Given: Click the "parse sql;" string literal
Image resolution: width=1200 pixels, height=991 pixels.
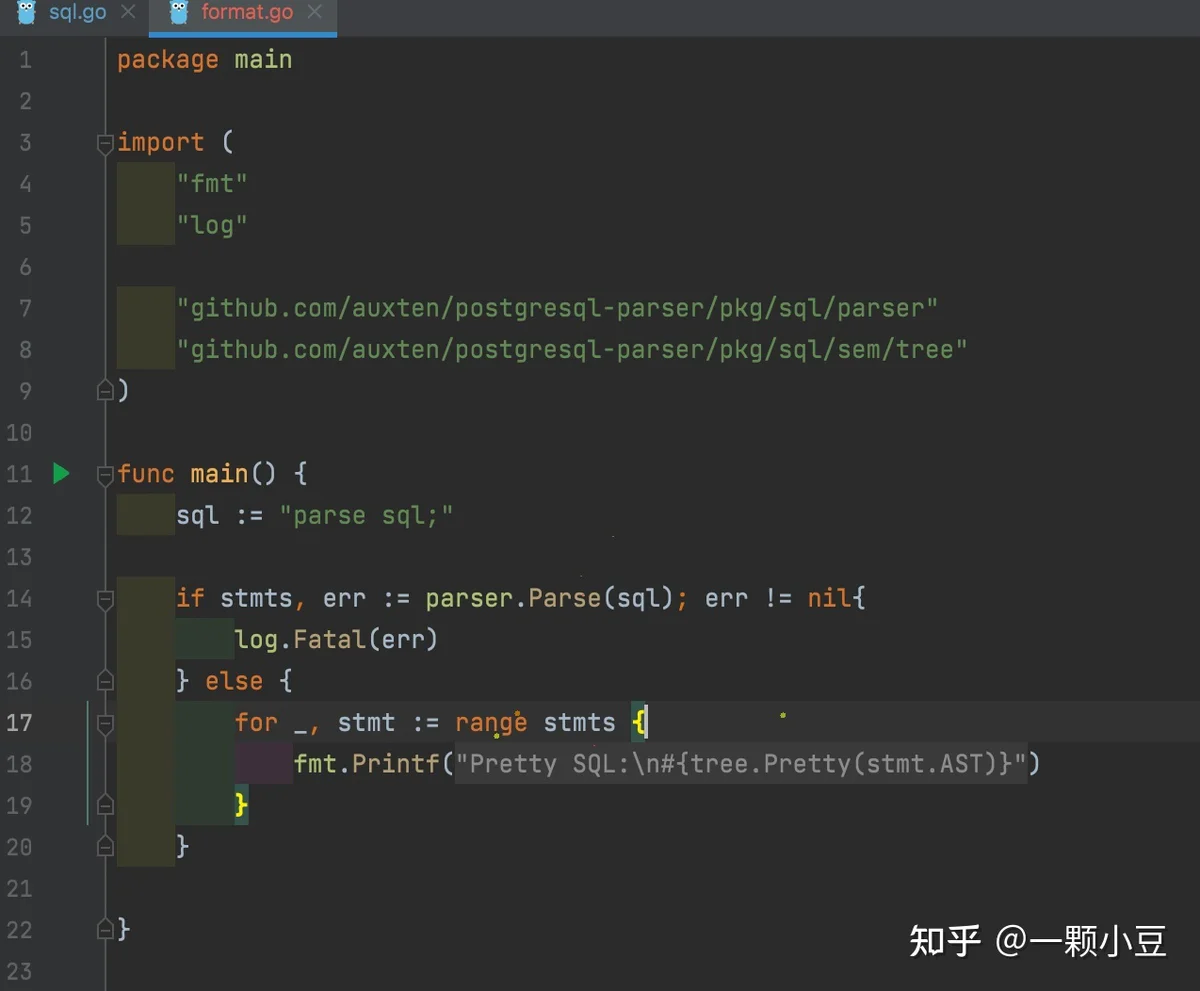Looking at the screenshot, I should [367, 516].
